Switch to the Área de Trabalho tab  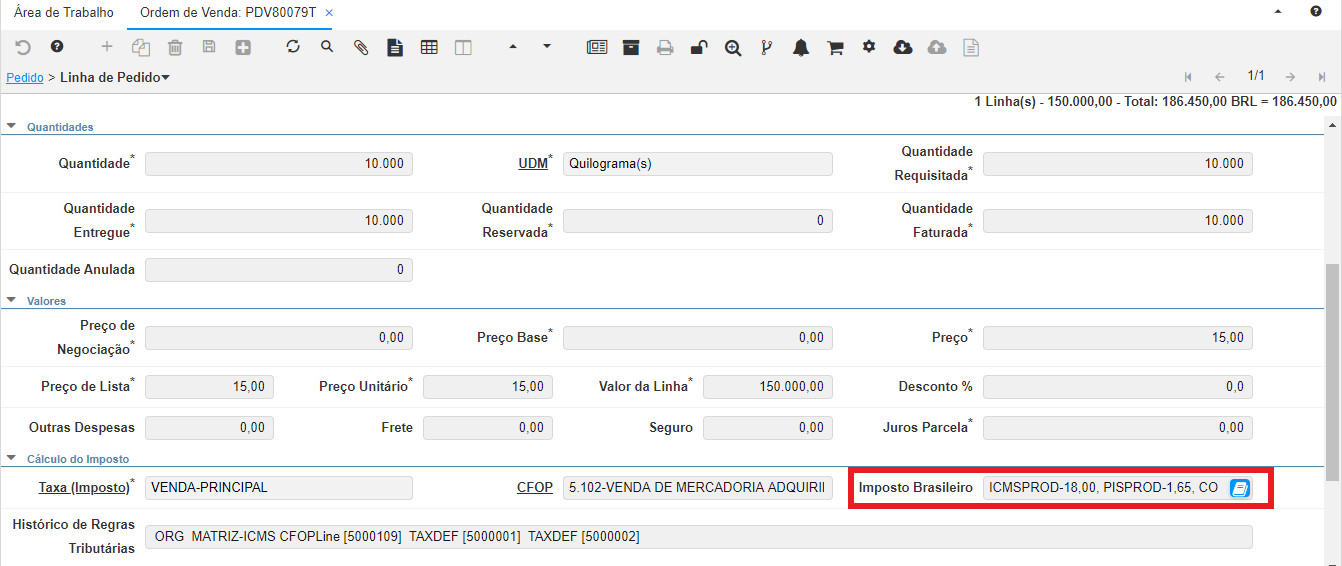tap(64, 12)
